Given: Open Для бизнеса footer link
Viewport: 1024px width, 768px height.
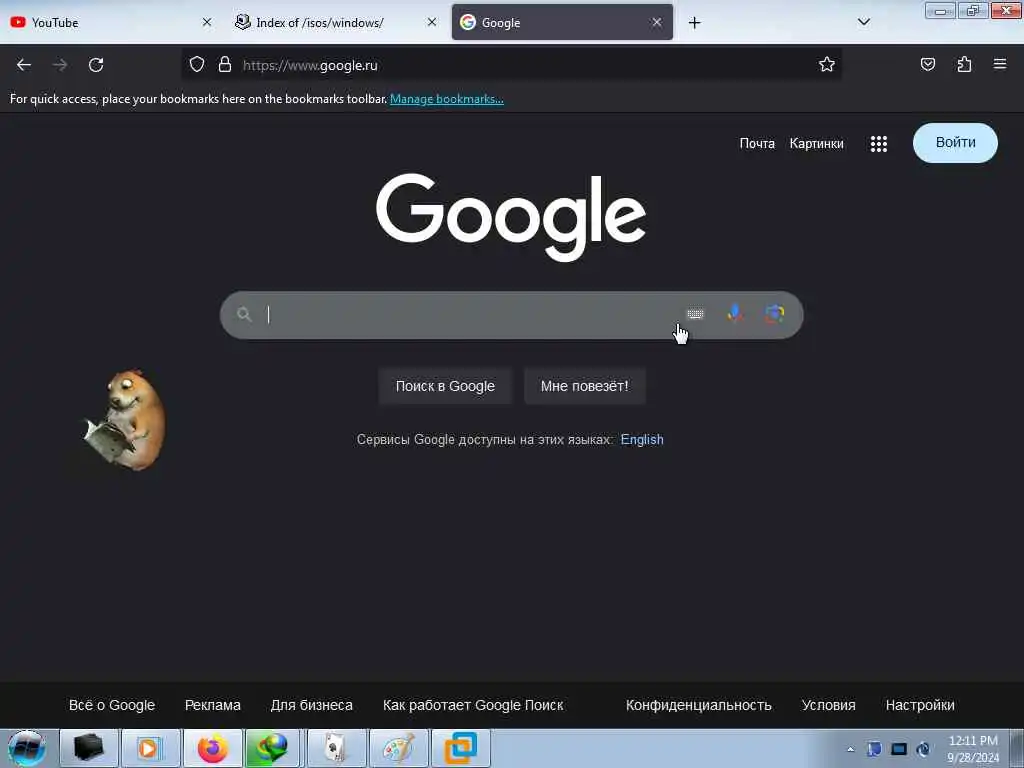Looking at the screenshot, I should pos(312,705).
